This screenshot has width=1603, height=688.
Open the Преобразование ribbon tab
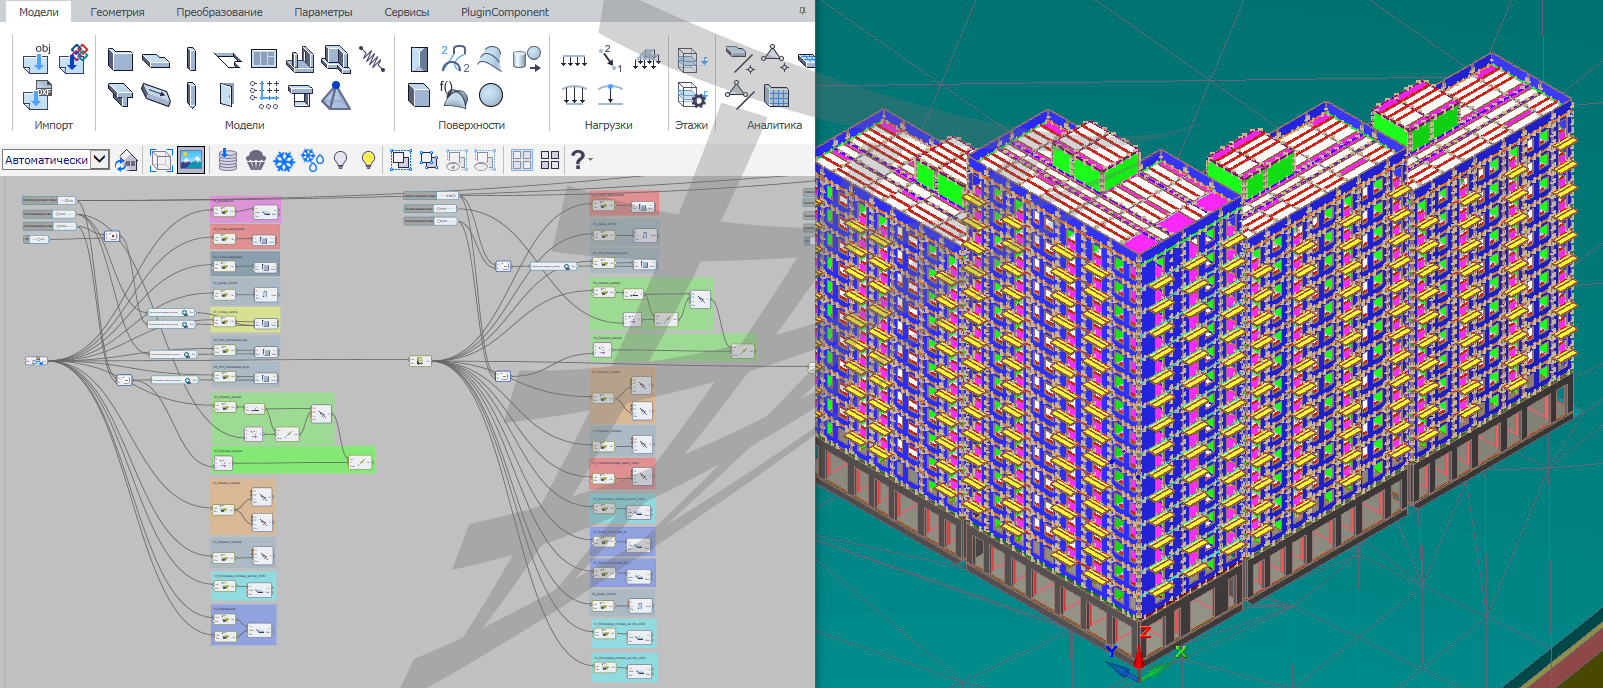coord(219,12)
